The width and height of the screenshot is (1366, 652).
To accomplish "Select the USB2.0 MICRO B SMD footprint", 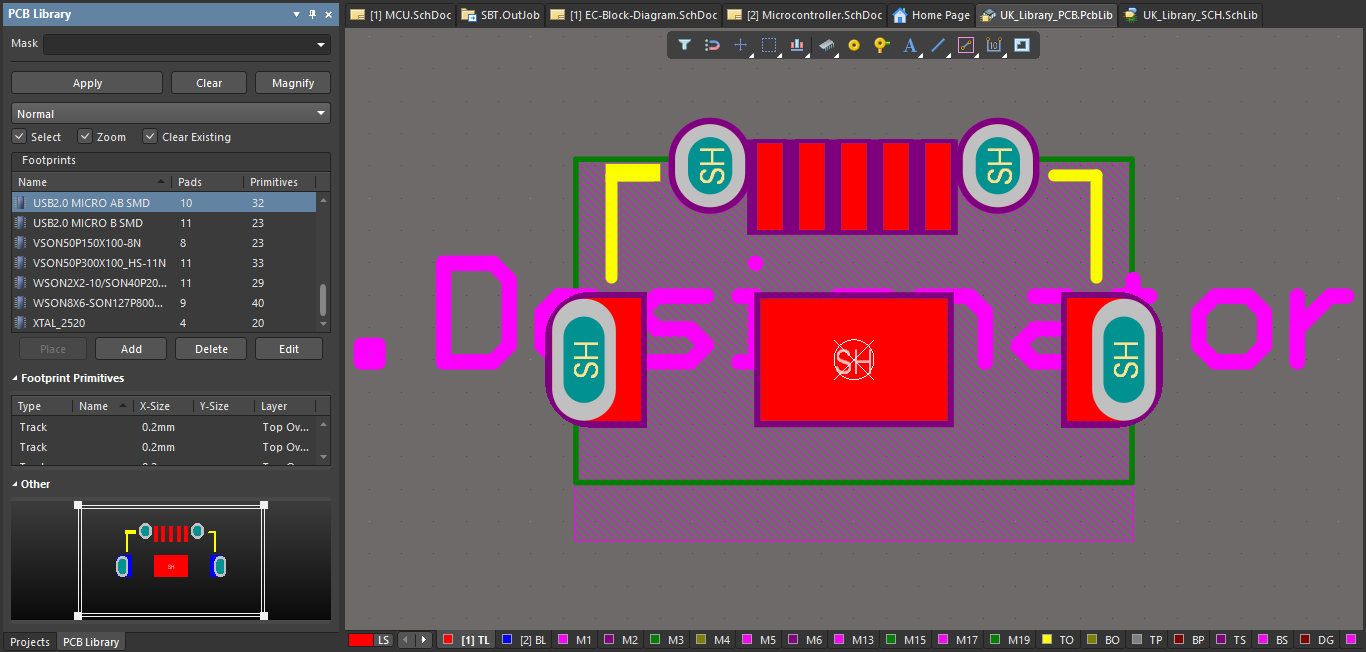I will tap(165, 222).
